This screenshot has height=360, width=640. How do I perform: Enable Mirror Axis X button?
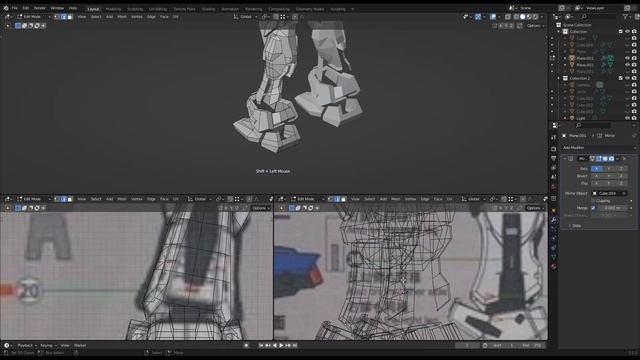pyautogui.click(x=596, y=169)
